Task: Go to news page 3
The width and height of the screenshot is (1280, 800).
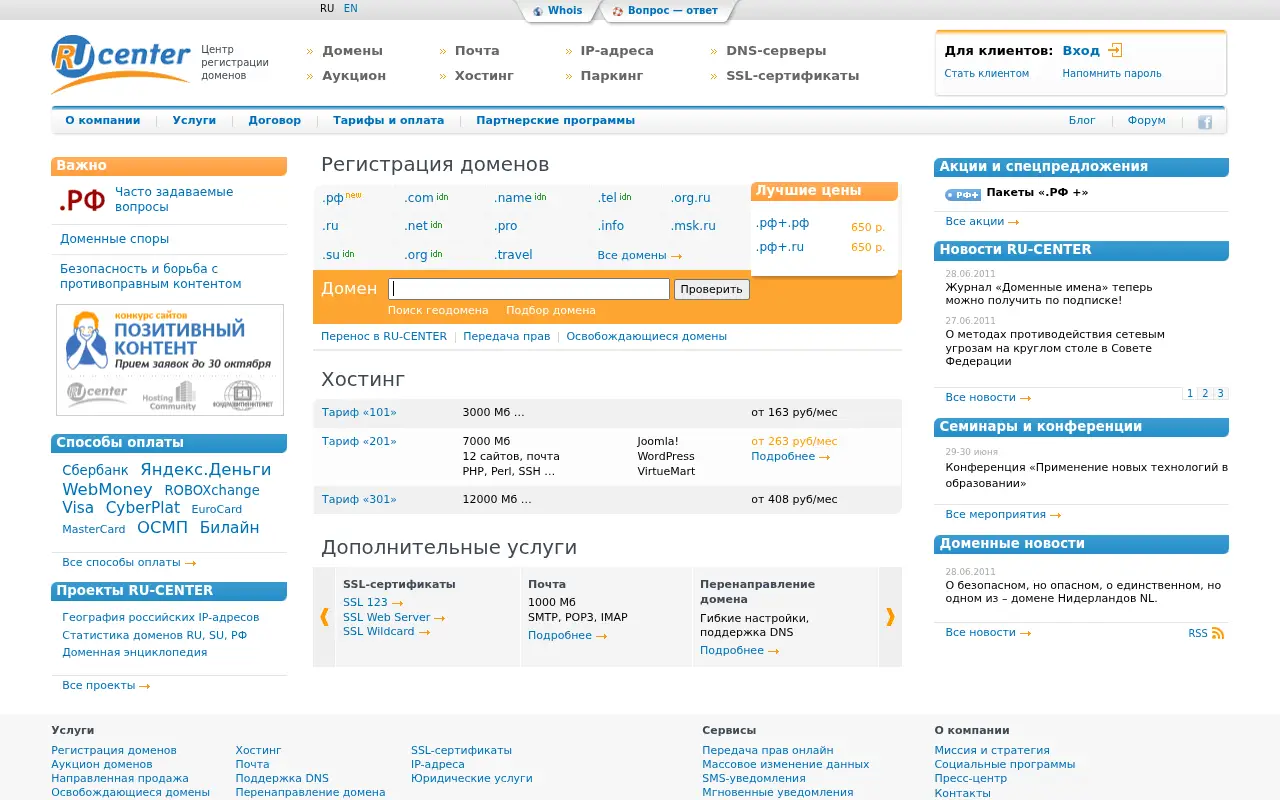Action: point(1221,394)
